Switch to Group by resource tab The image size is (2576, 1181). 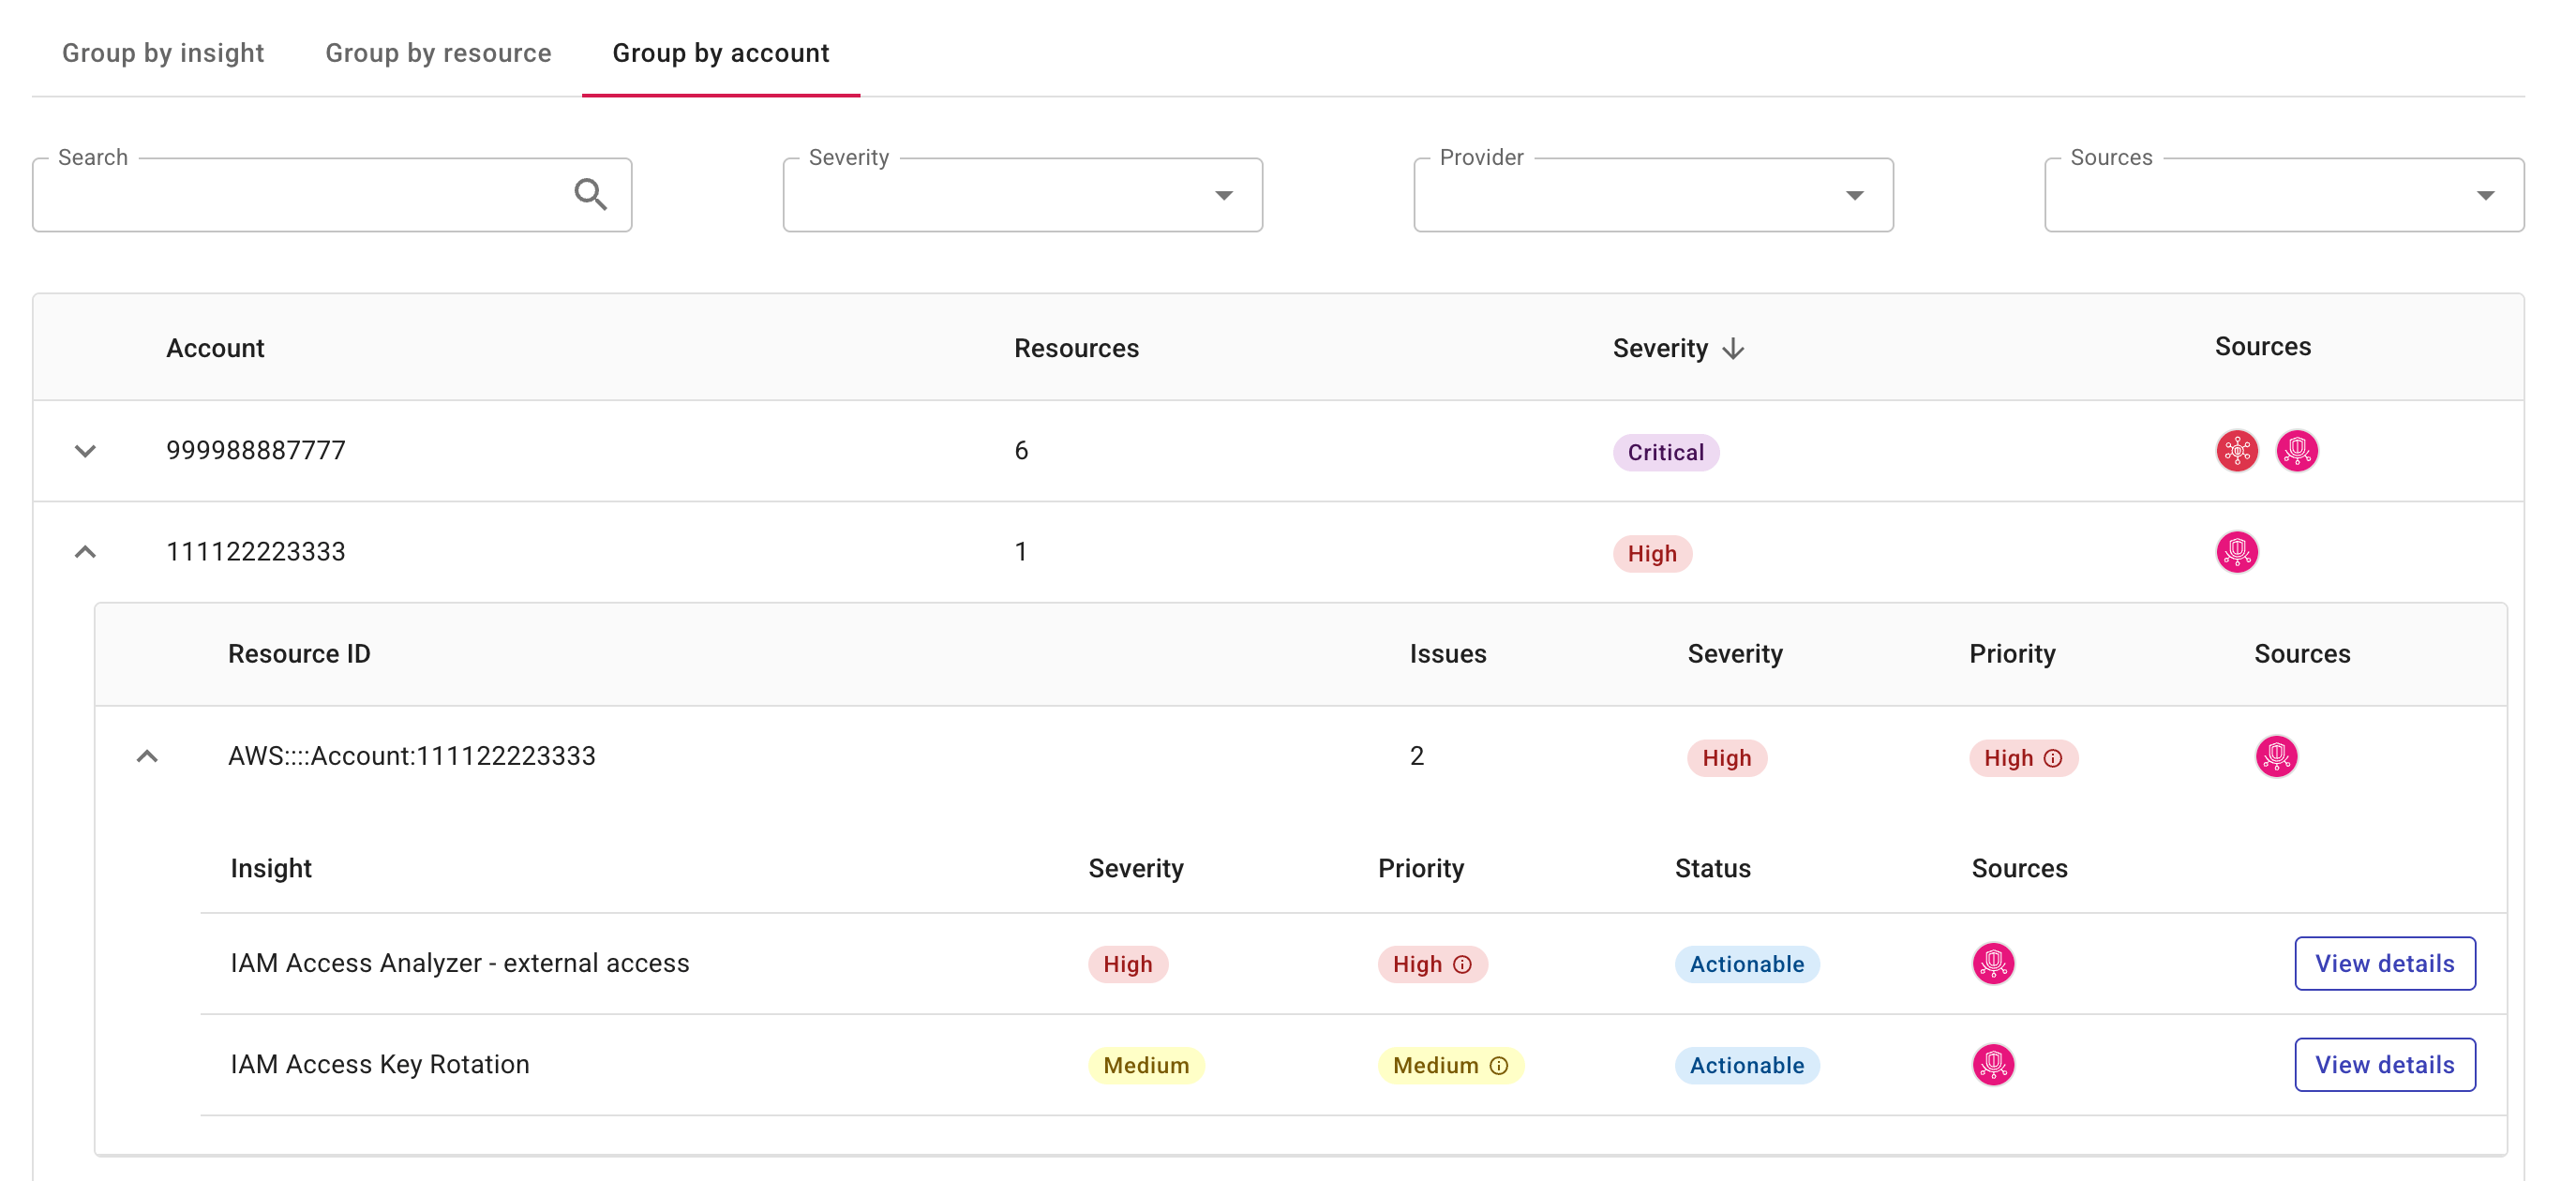pos(438,53)
